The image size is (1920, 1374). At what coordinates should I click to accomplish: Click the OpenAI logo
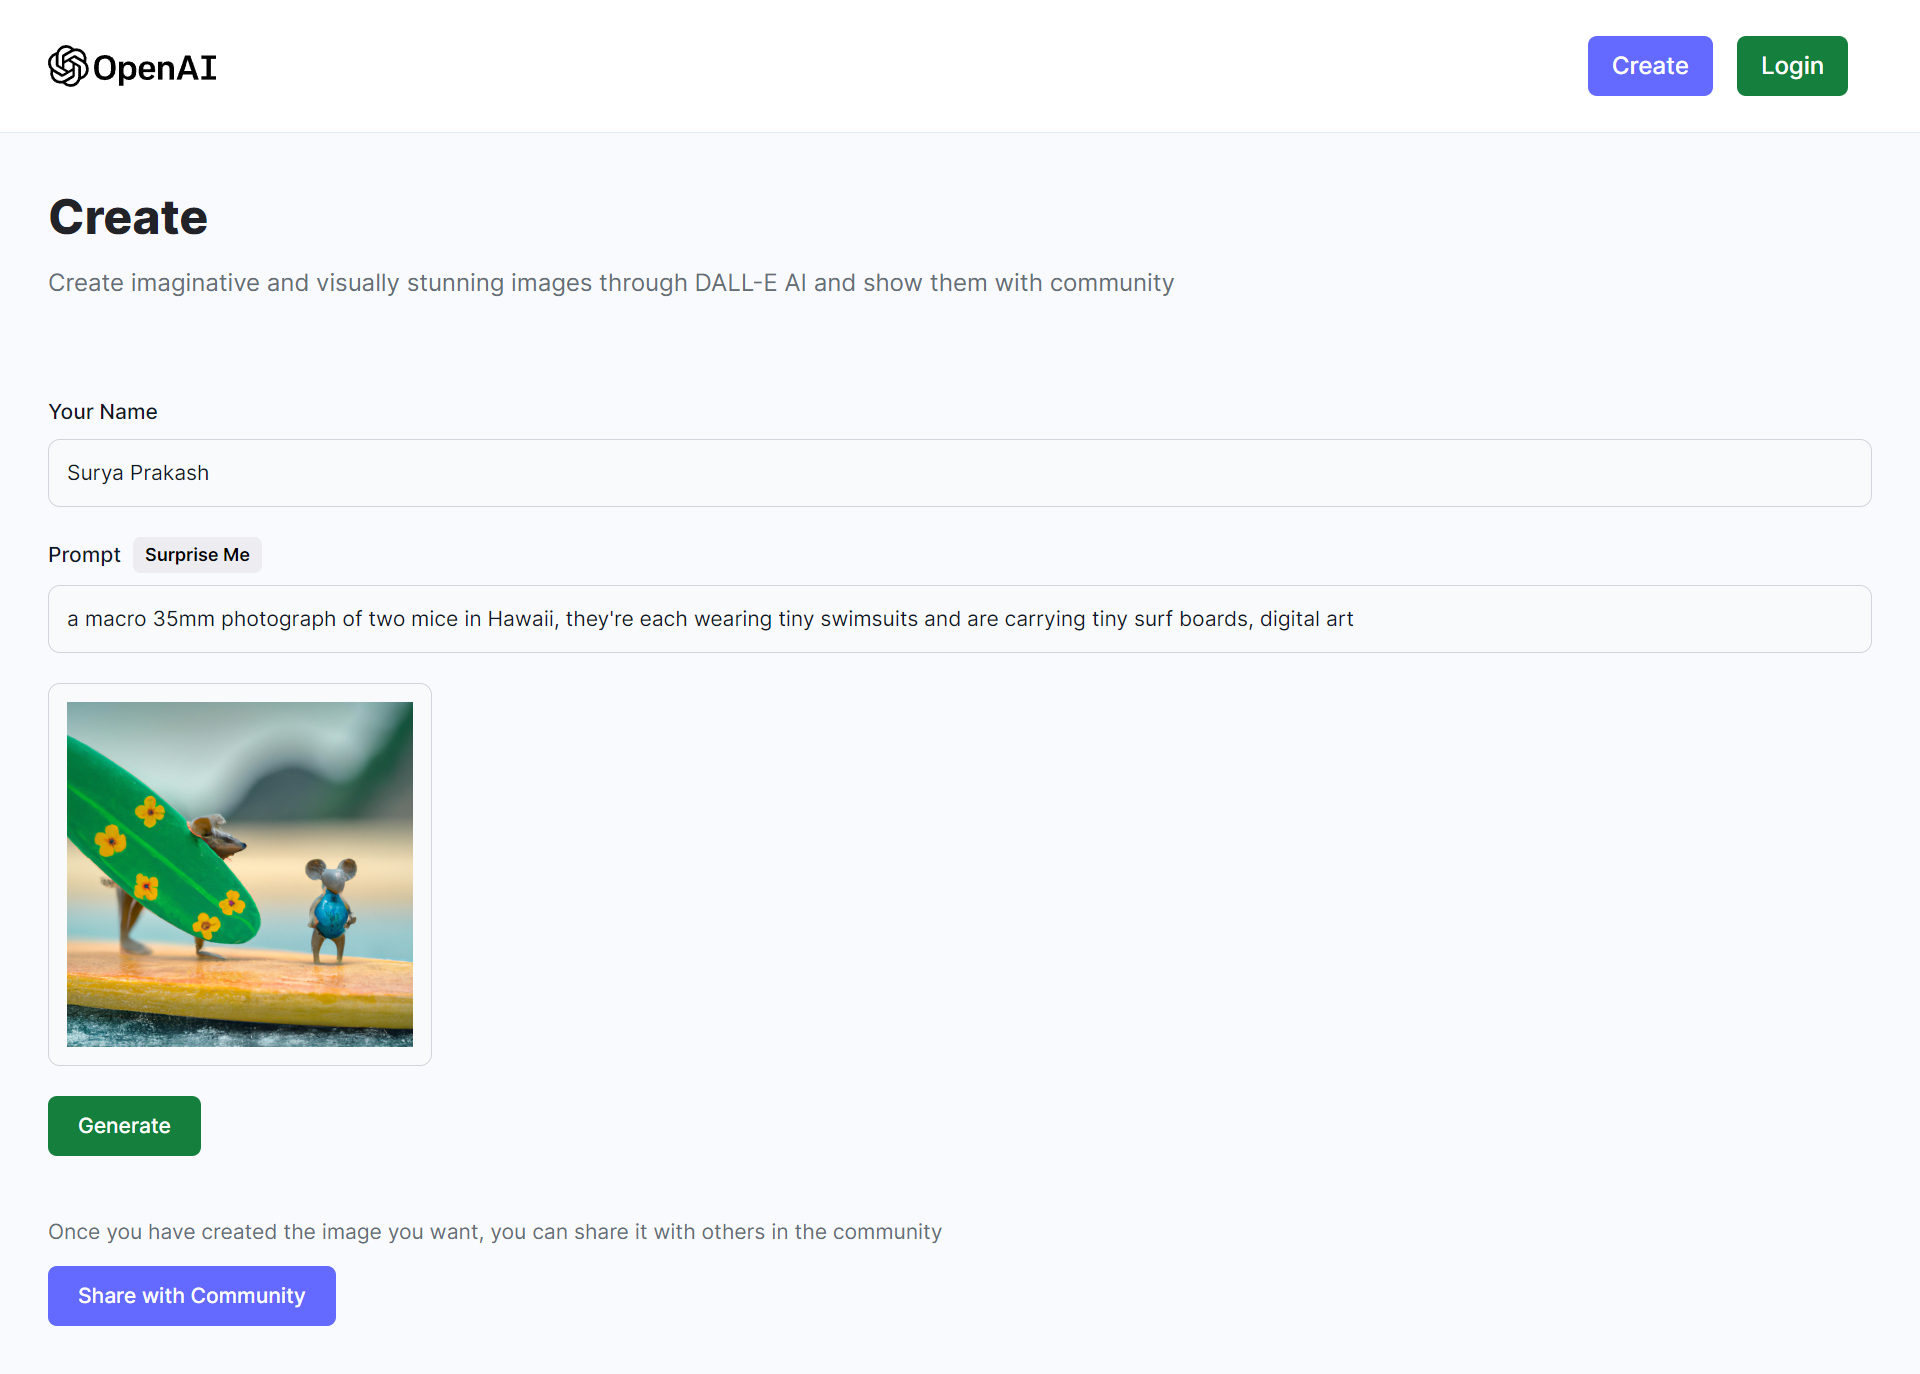coord(132,66)
